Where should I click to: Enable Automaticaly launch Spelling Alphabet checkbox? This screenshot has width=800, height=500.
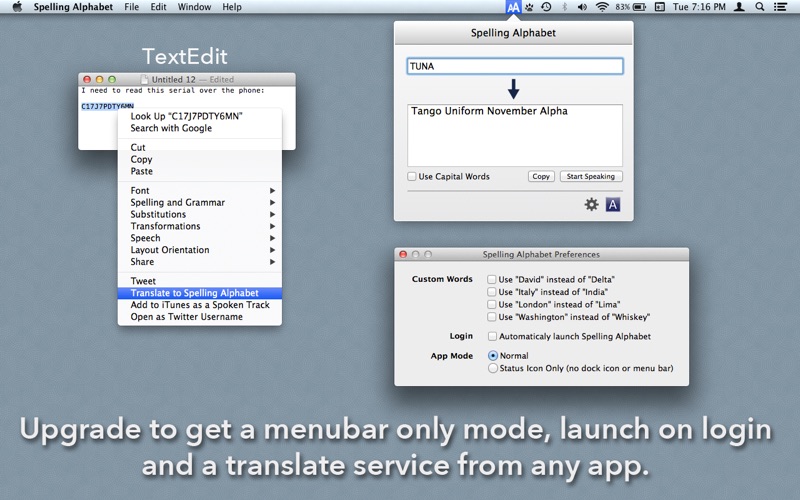(x=492, y=336)
